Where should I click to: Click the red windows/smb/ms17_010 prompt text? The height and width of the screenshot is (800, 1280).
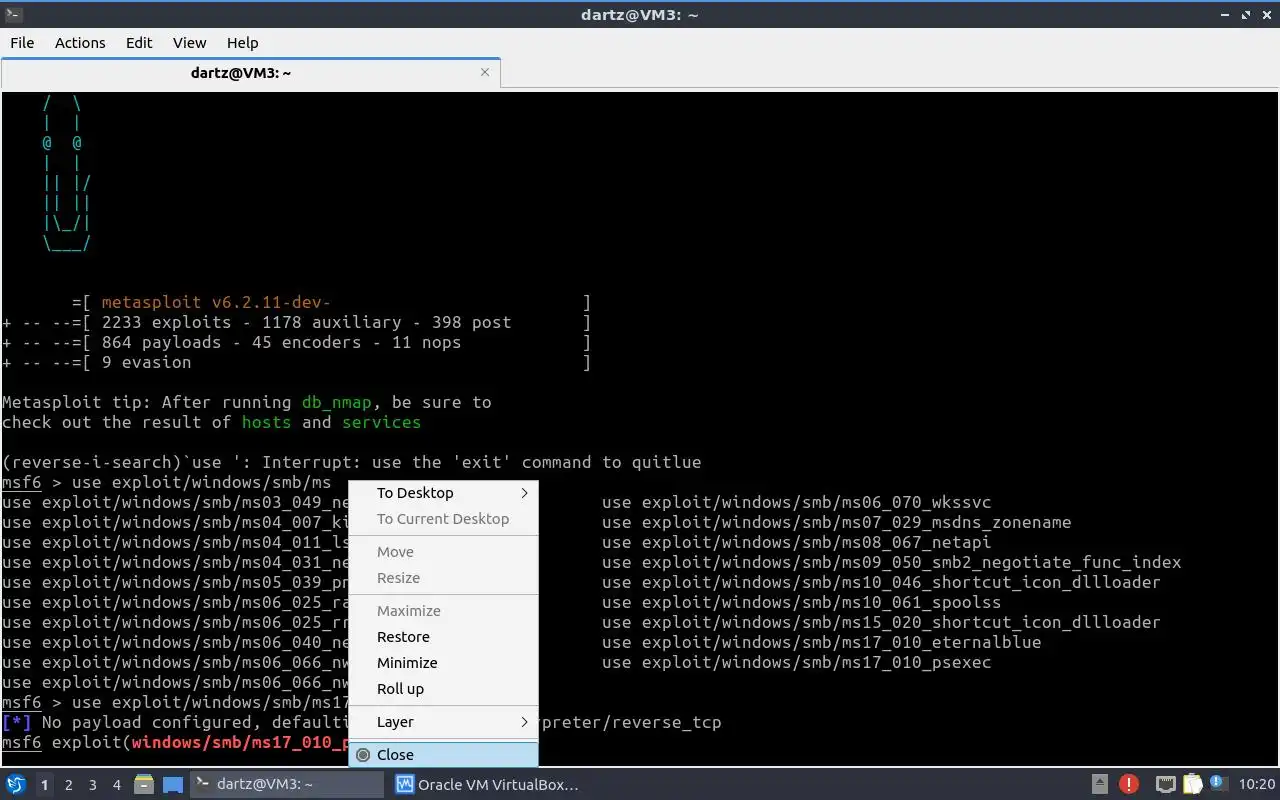coord(240,743)
